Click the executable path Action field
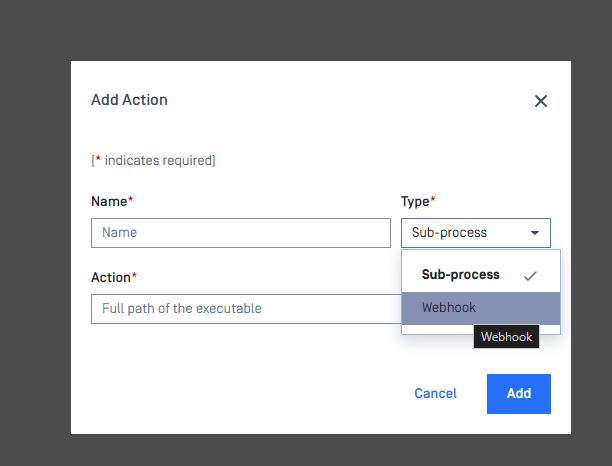The width and height of the screenshot is (612, 466). 246,309
